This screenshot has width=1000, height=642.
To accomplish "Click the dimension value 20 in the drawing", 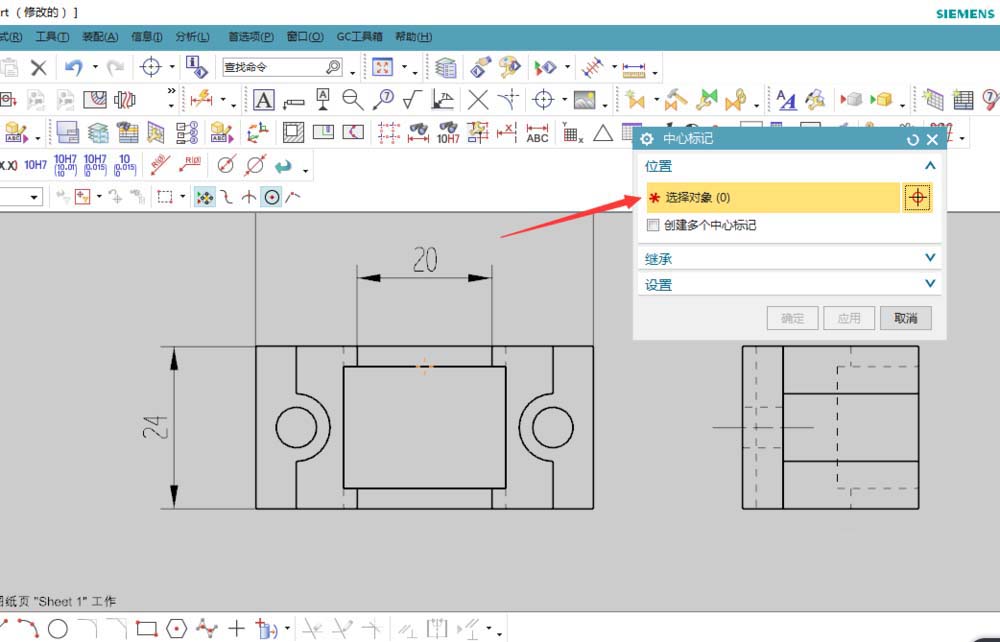I will (x=425, y=259).
